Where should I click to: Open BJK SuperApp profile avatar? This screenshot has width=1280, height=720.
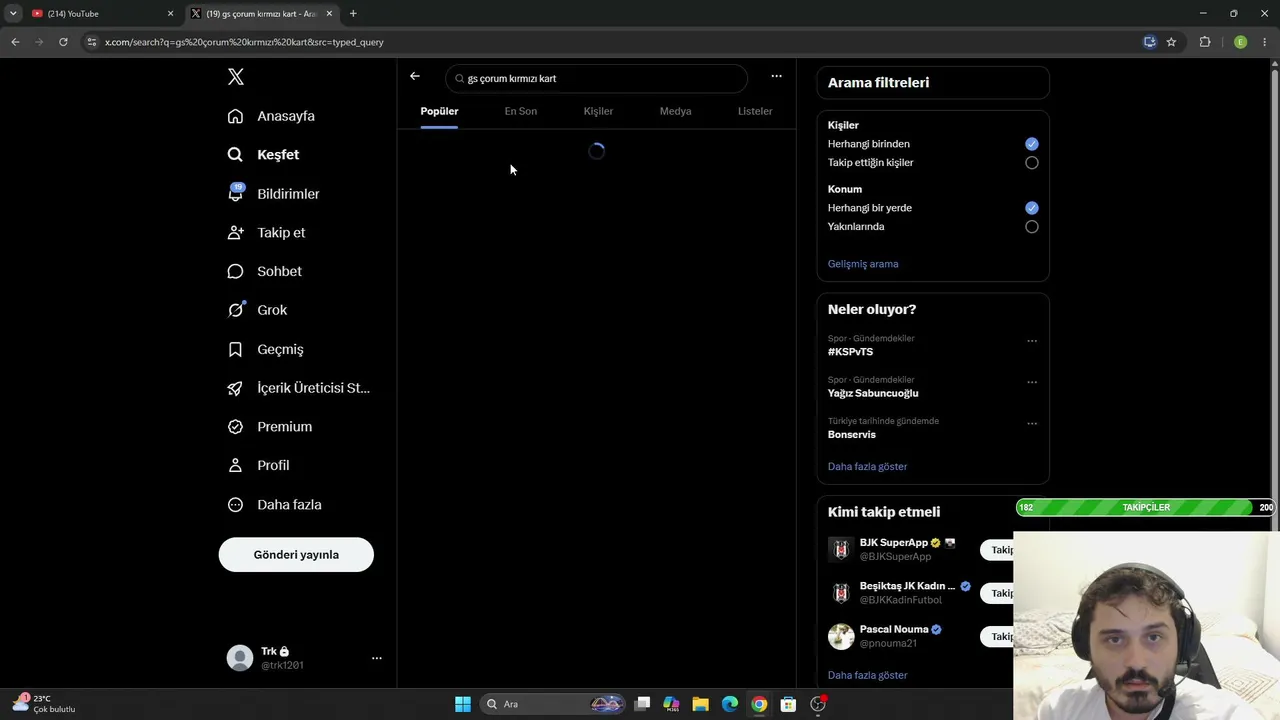click(x=841, y=550)
